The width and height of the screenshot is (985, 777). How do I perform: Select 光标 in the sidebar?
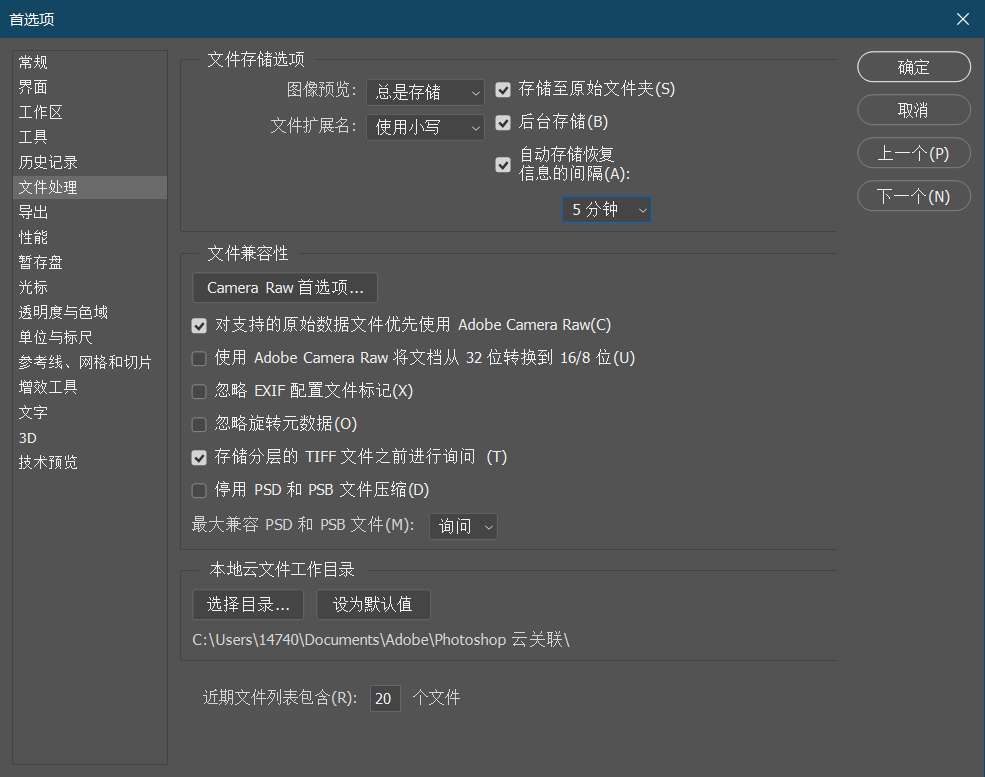90,287
